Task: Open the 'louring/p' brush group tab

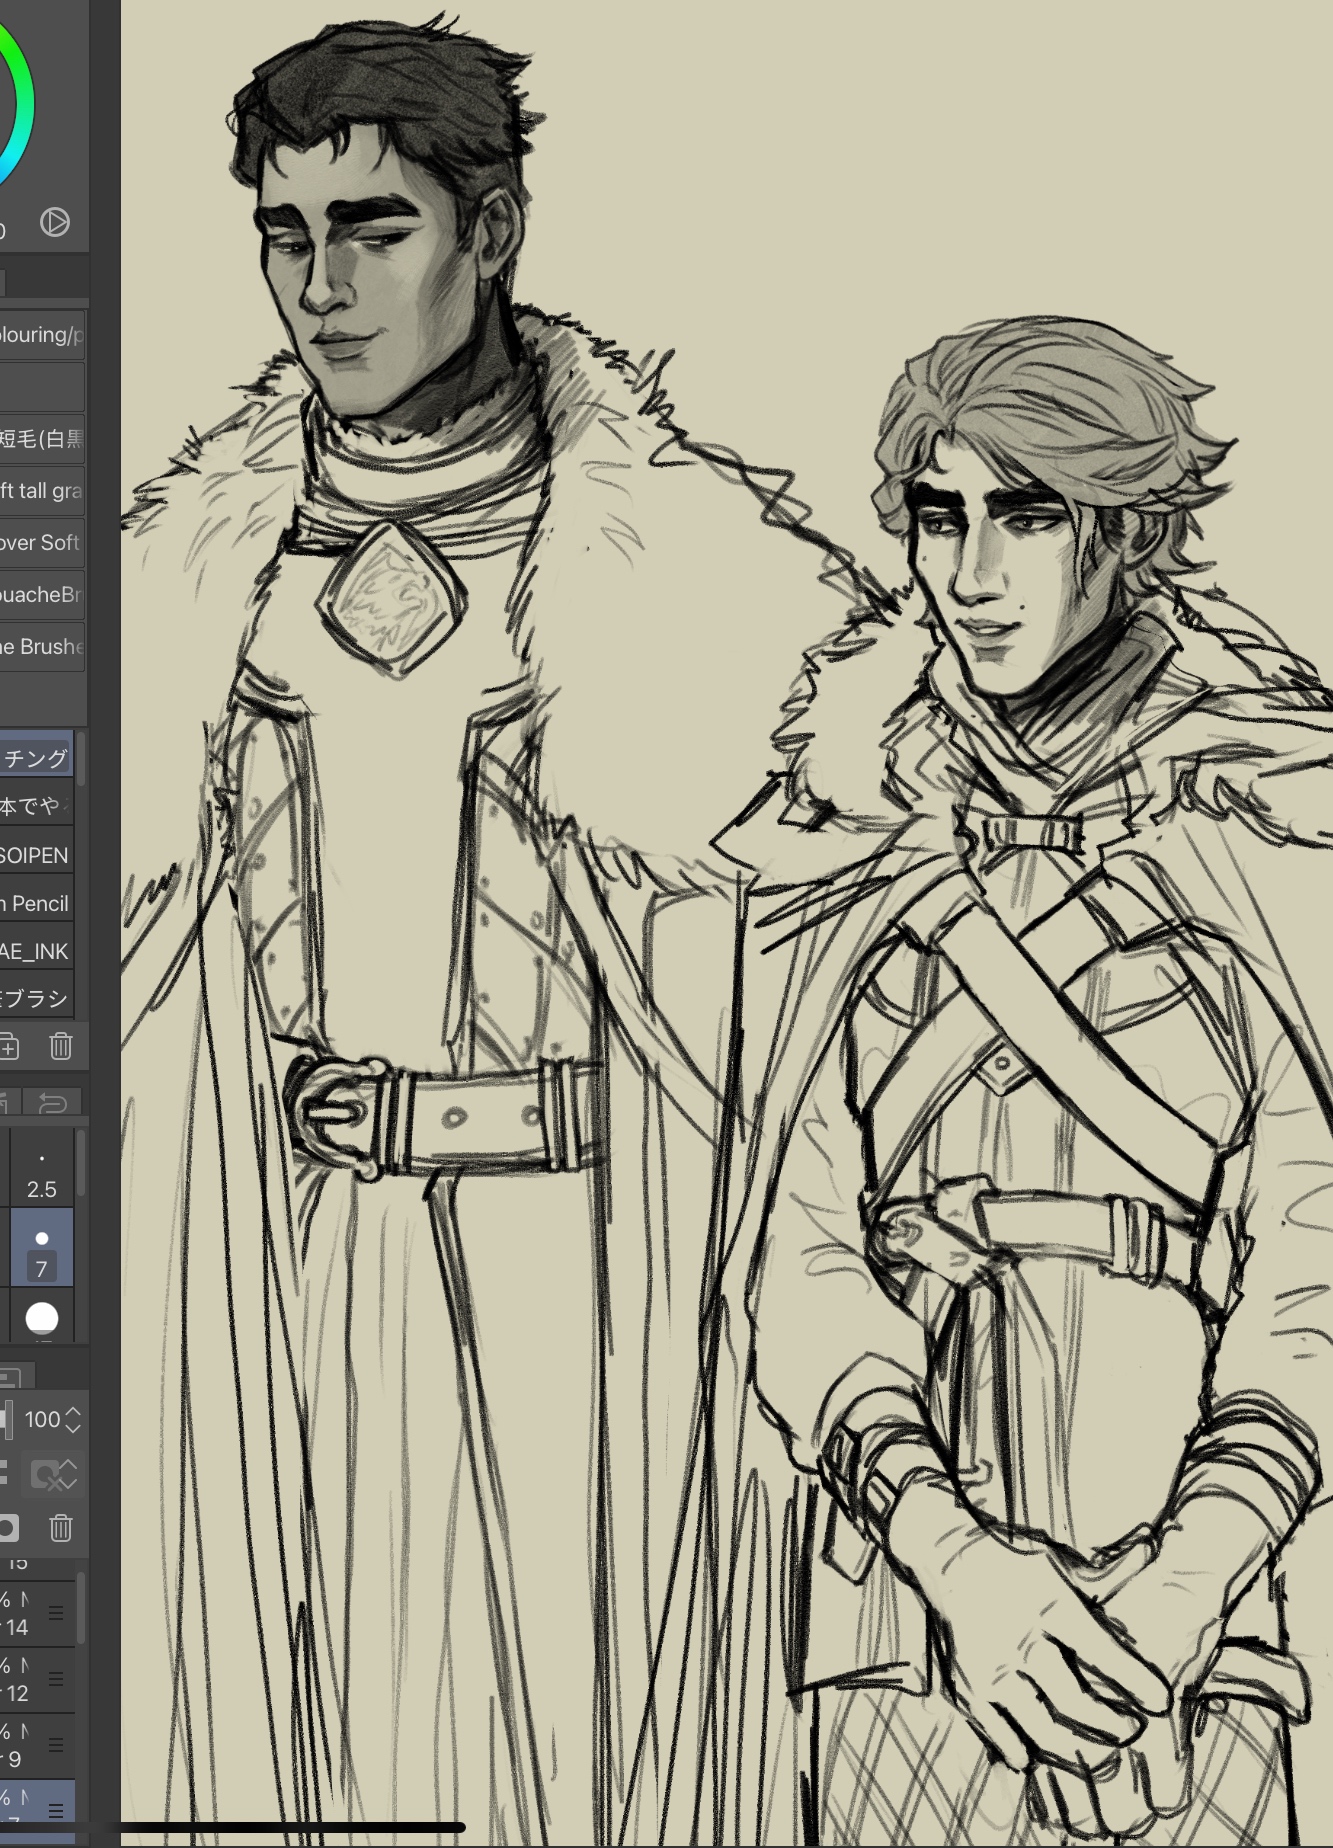Action: pos(42,335)
